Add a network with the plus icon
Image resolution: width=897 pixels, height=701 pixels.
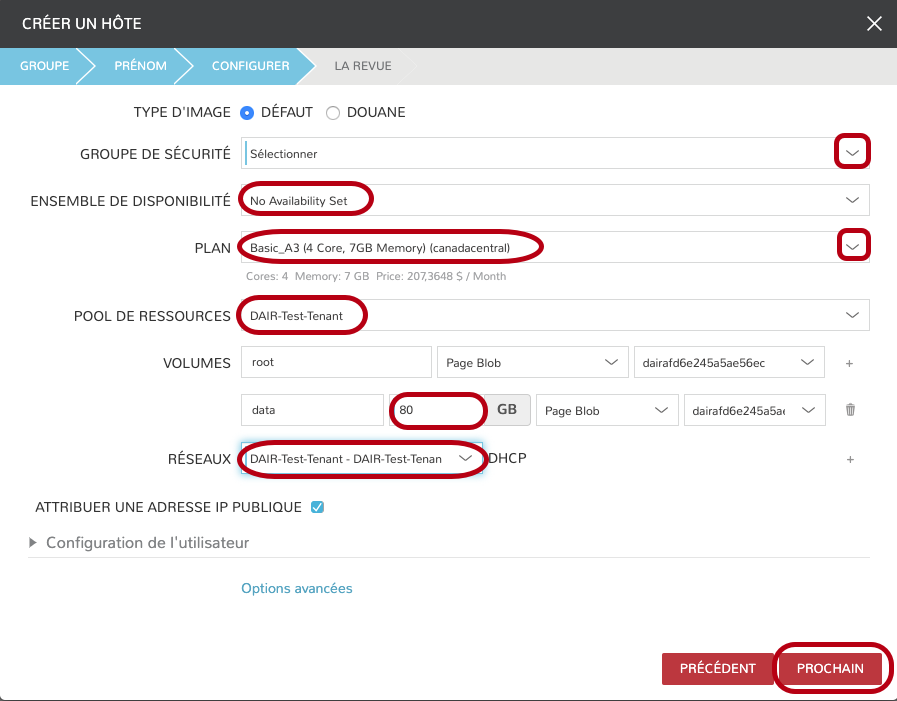(x=850, y=459)
